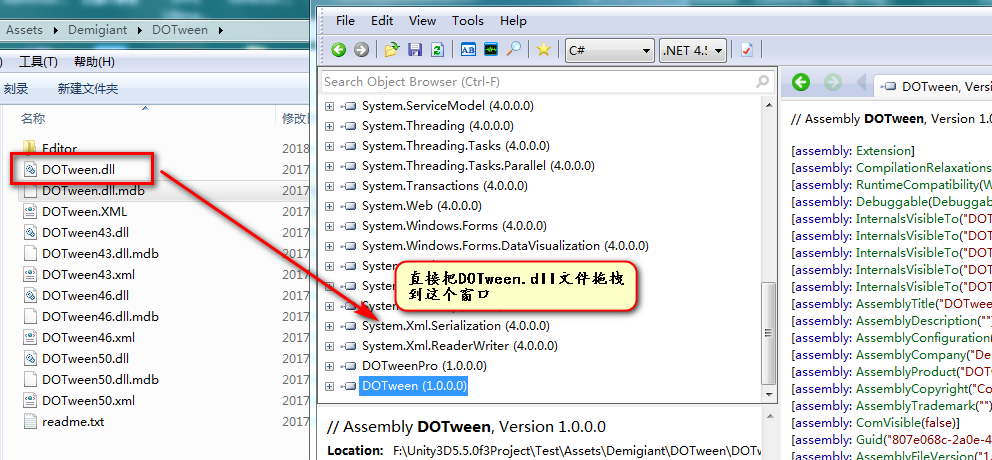Open the View menu
The height and width of the screenshot is (460, 992).
tap(423, 21)
